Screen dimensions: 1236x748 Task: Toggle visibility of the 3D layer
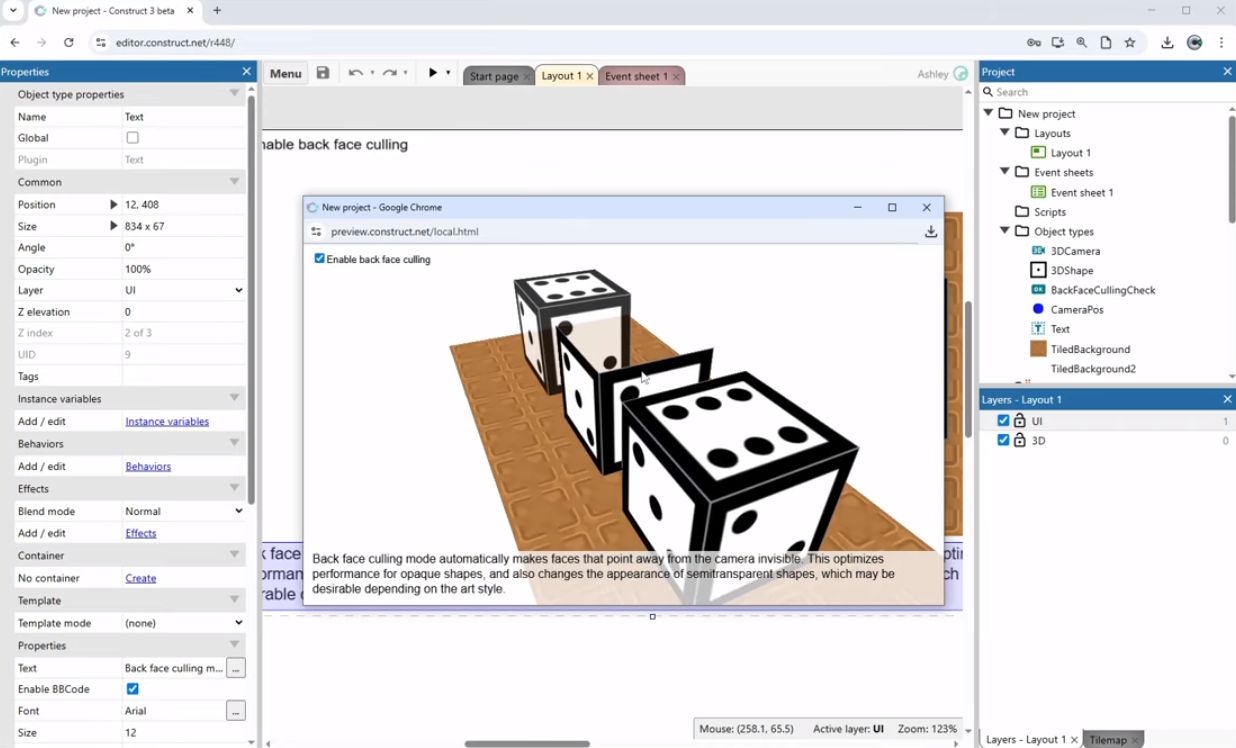click(1003, 440)
